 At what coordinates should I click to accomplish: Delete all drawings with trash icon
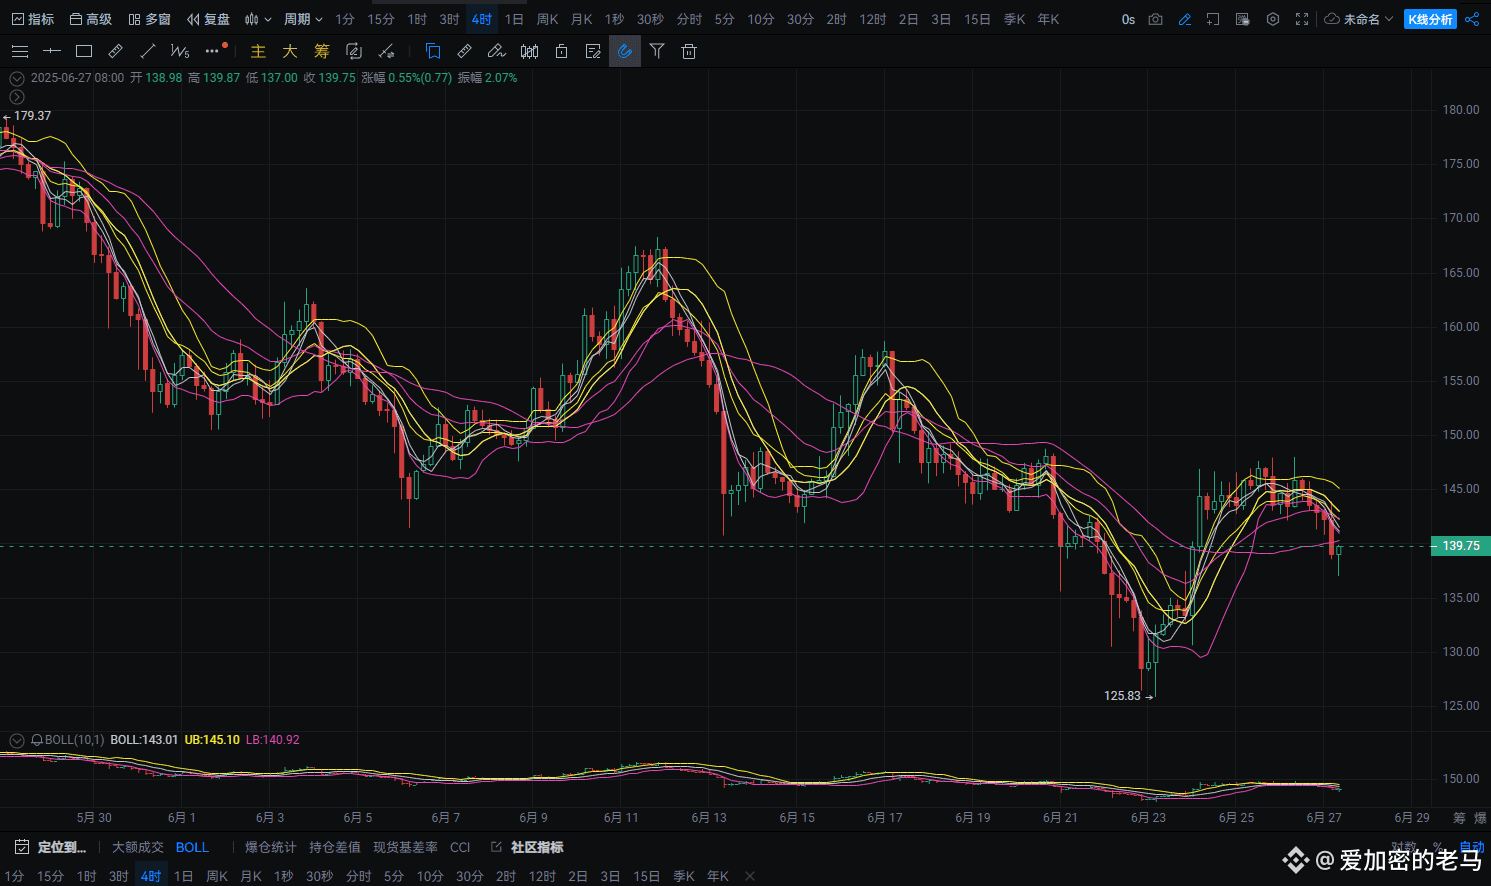[x=689, y=51]
